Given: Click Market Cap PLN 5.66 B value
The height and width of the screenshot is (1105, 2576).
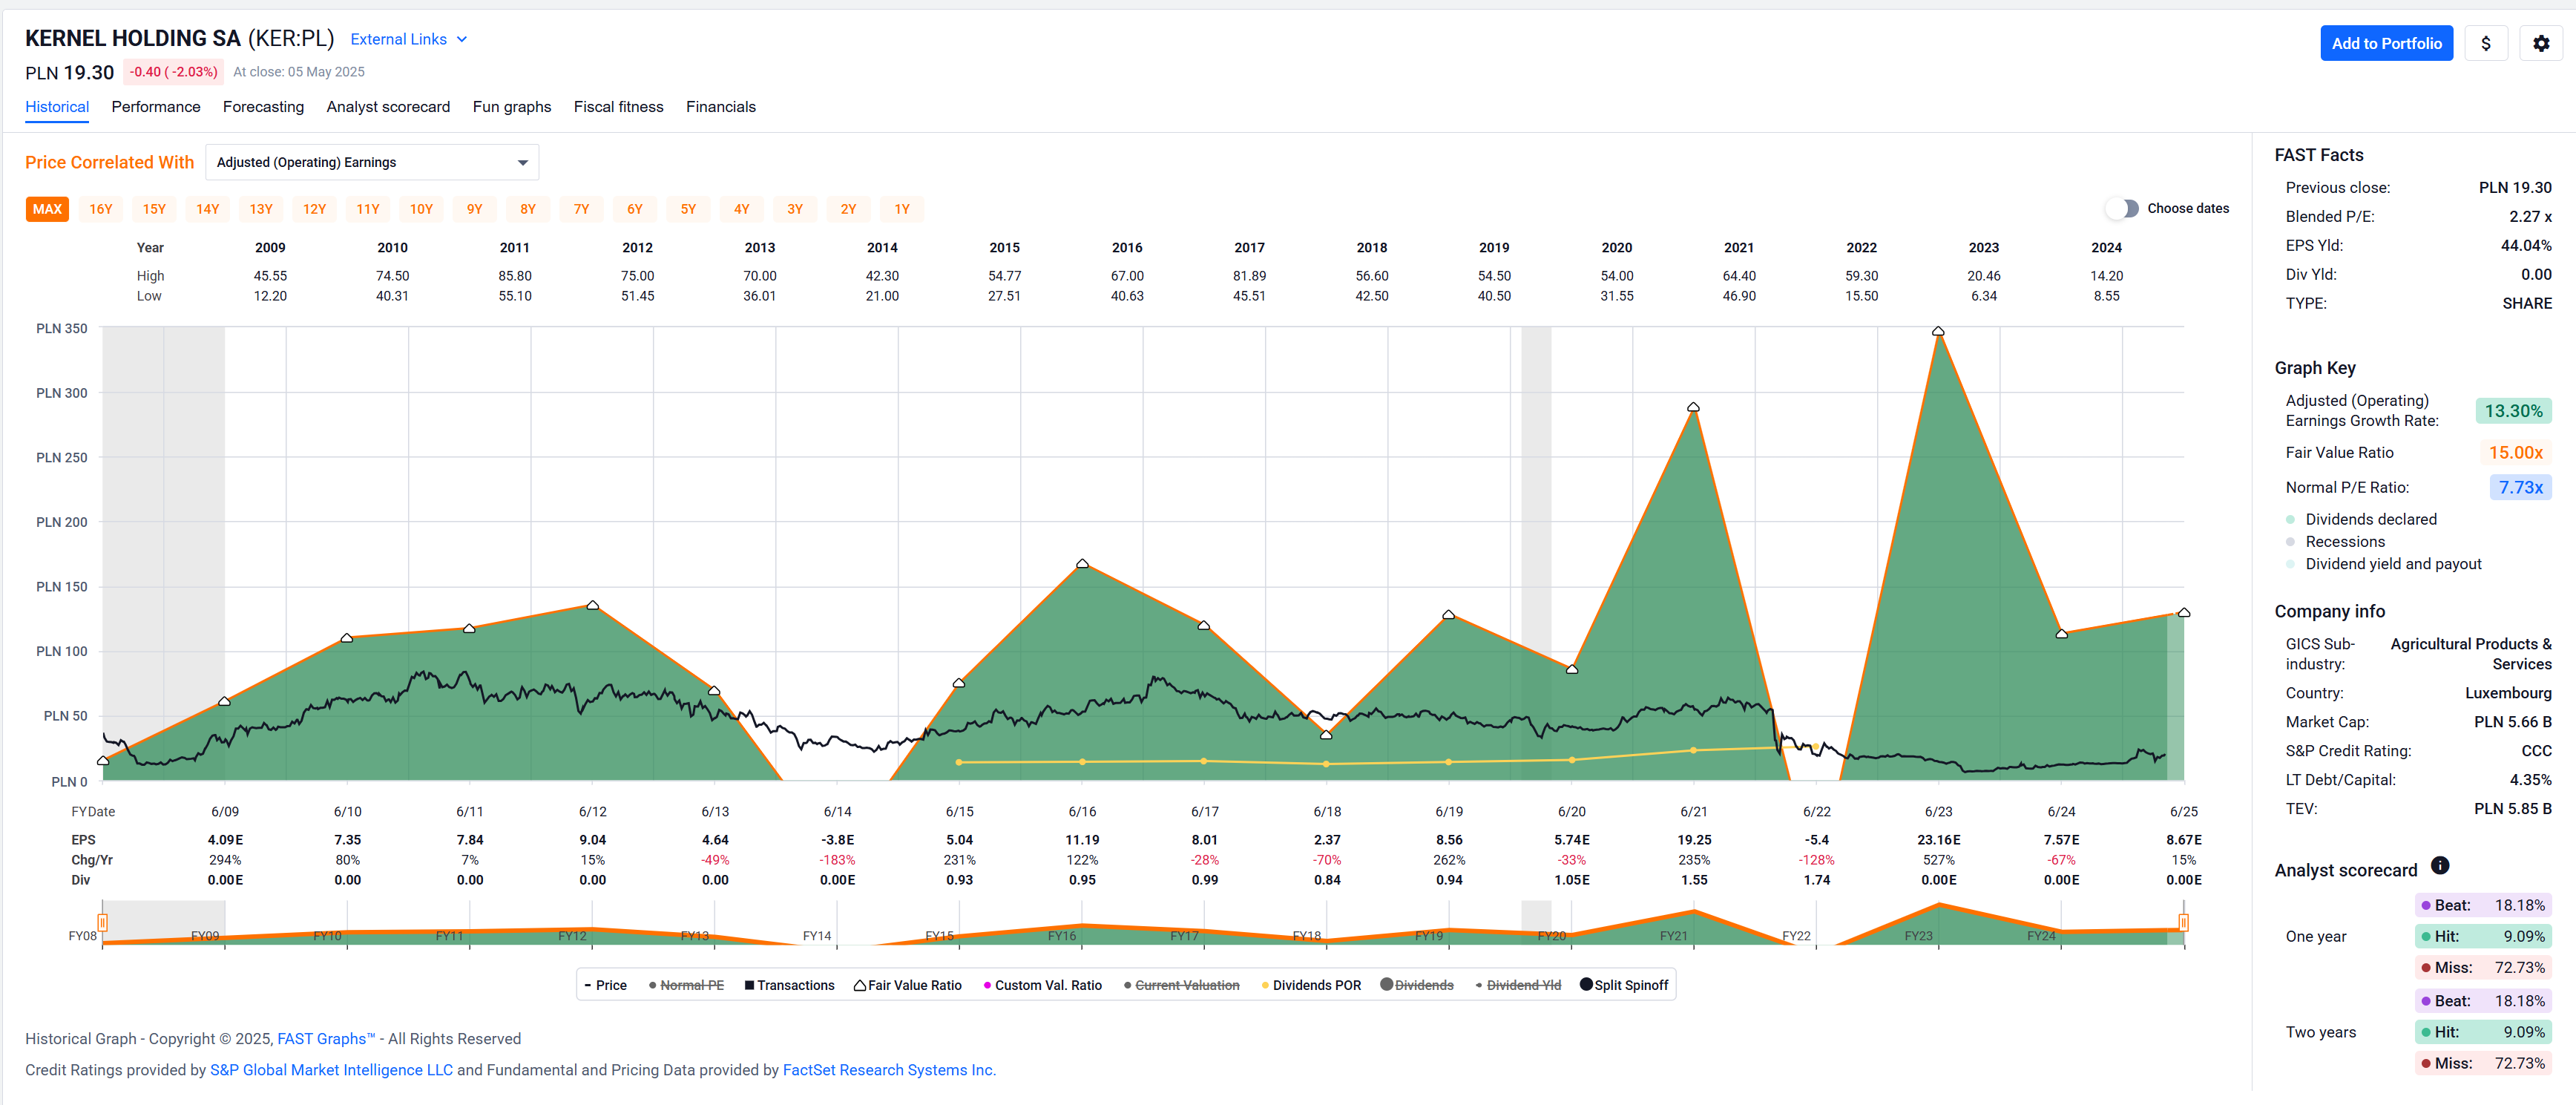Looking at the screenshot, I should 2512,722.
